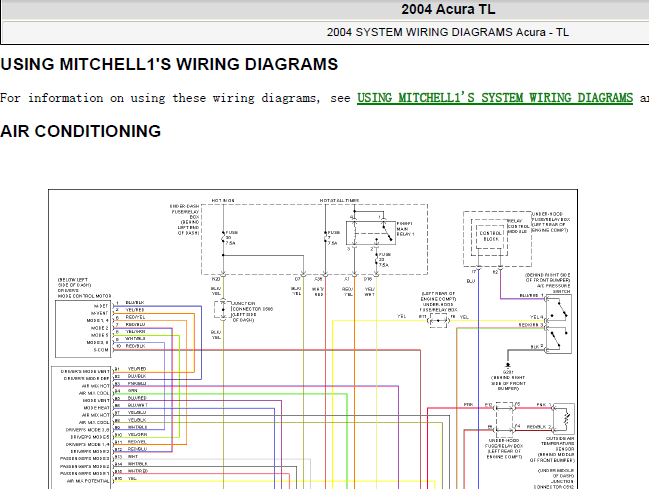Click the relay control module label
Viewport: 649px width, 489px height.
click(x=519, y=226)
